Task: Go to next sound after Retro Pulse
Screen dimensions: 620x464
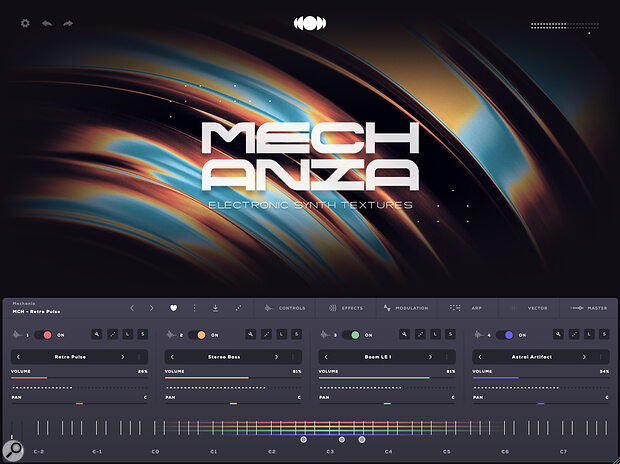Action: (x=122, y=356)
